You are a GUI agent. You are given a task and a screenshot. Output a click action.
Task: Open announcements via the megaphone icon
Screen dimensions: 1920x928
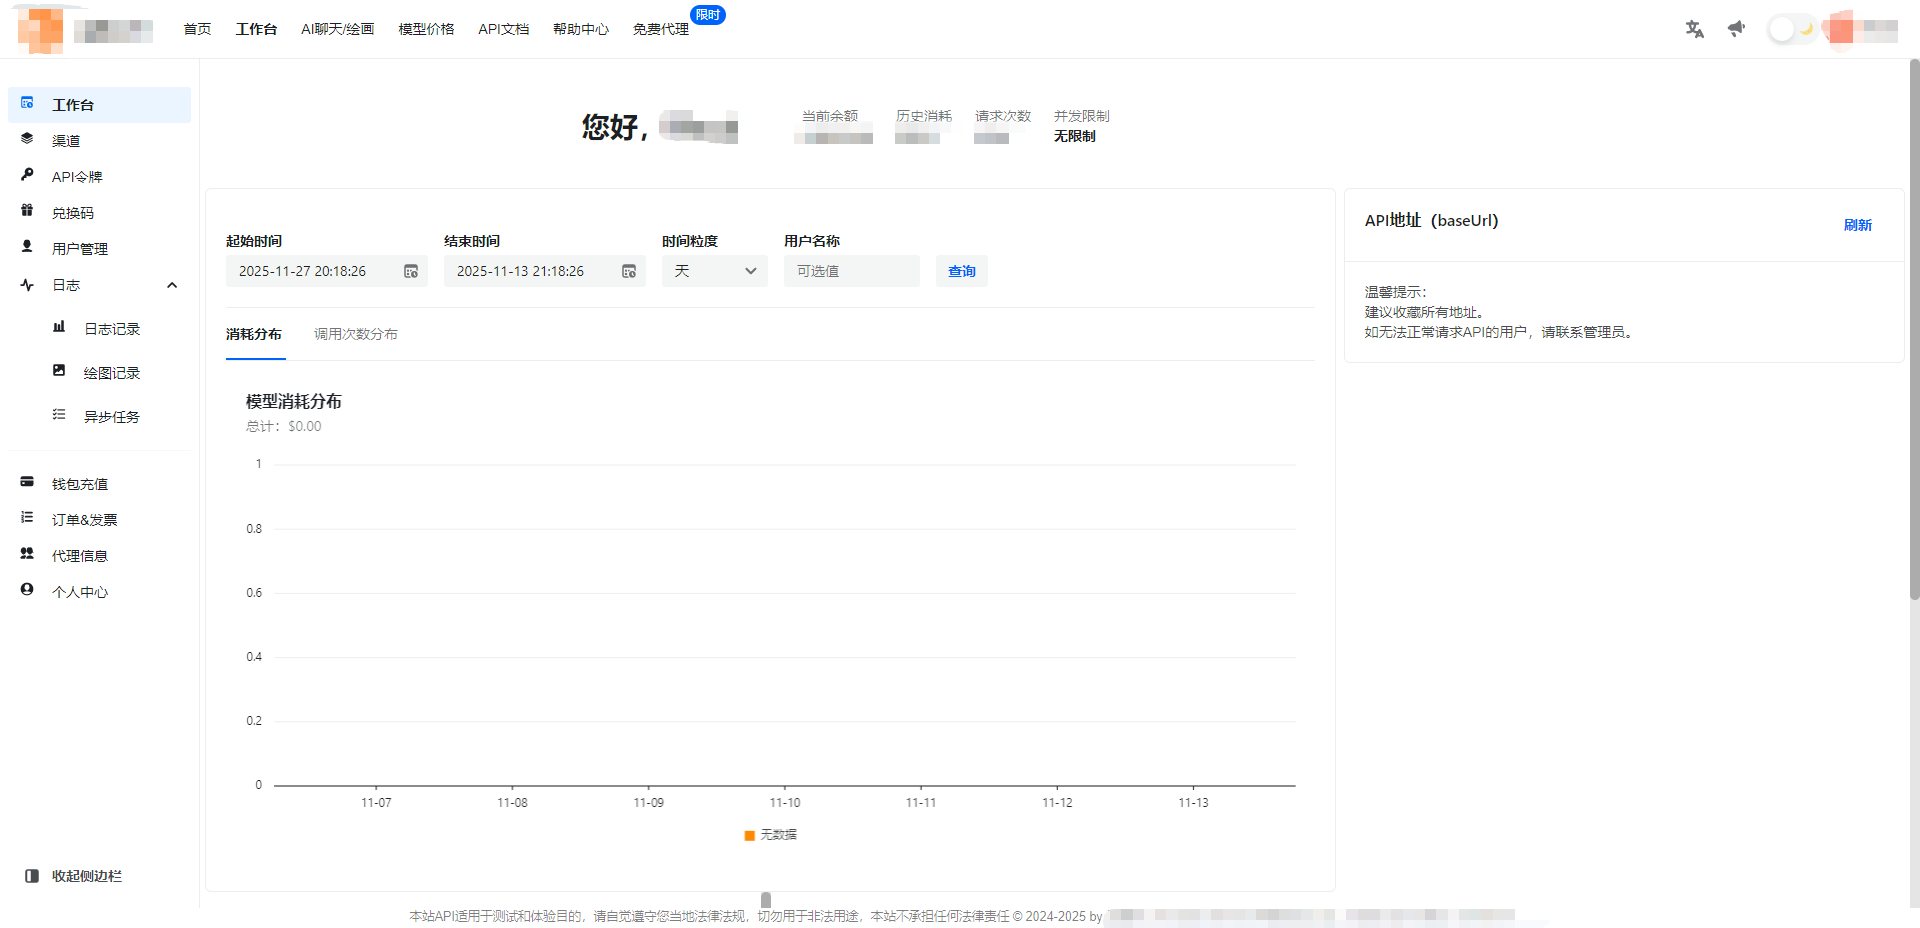pos(1736,29)
